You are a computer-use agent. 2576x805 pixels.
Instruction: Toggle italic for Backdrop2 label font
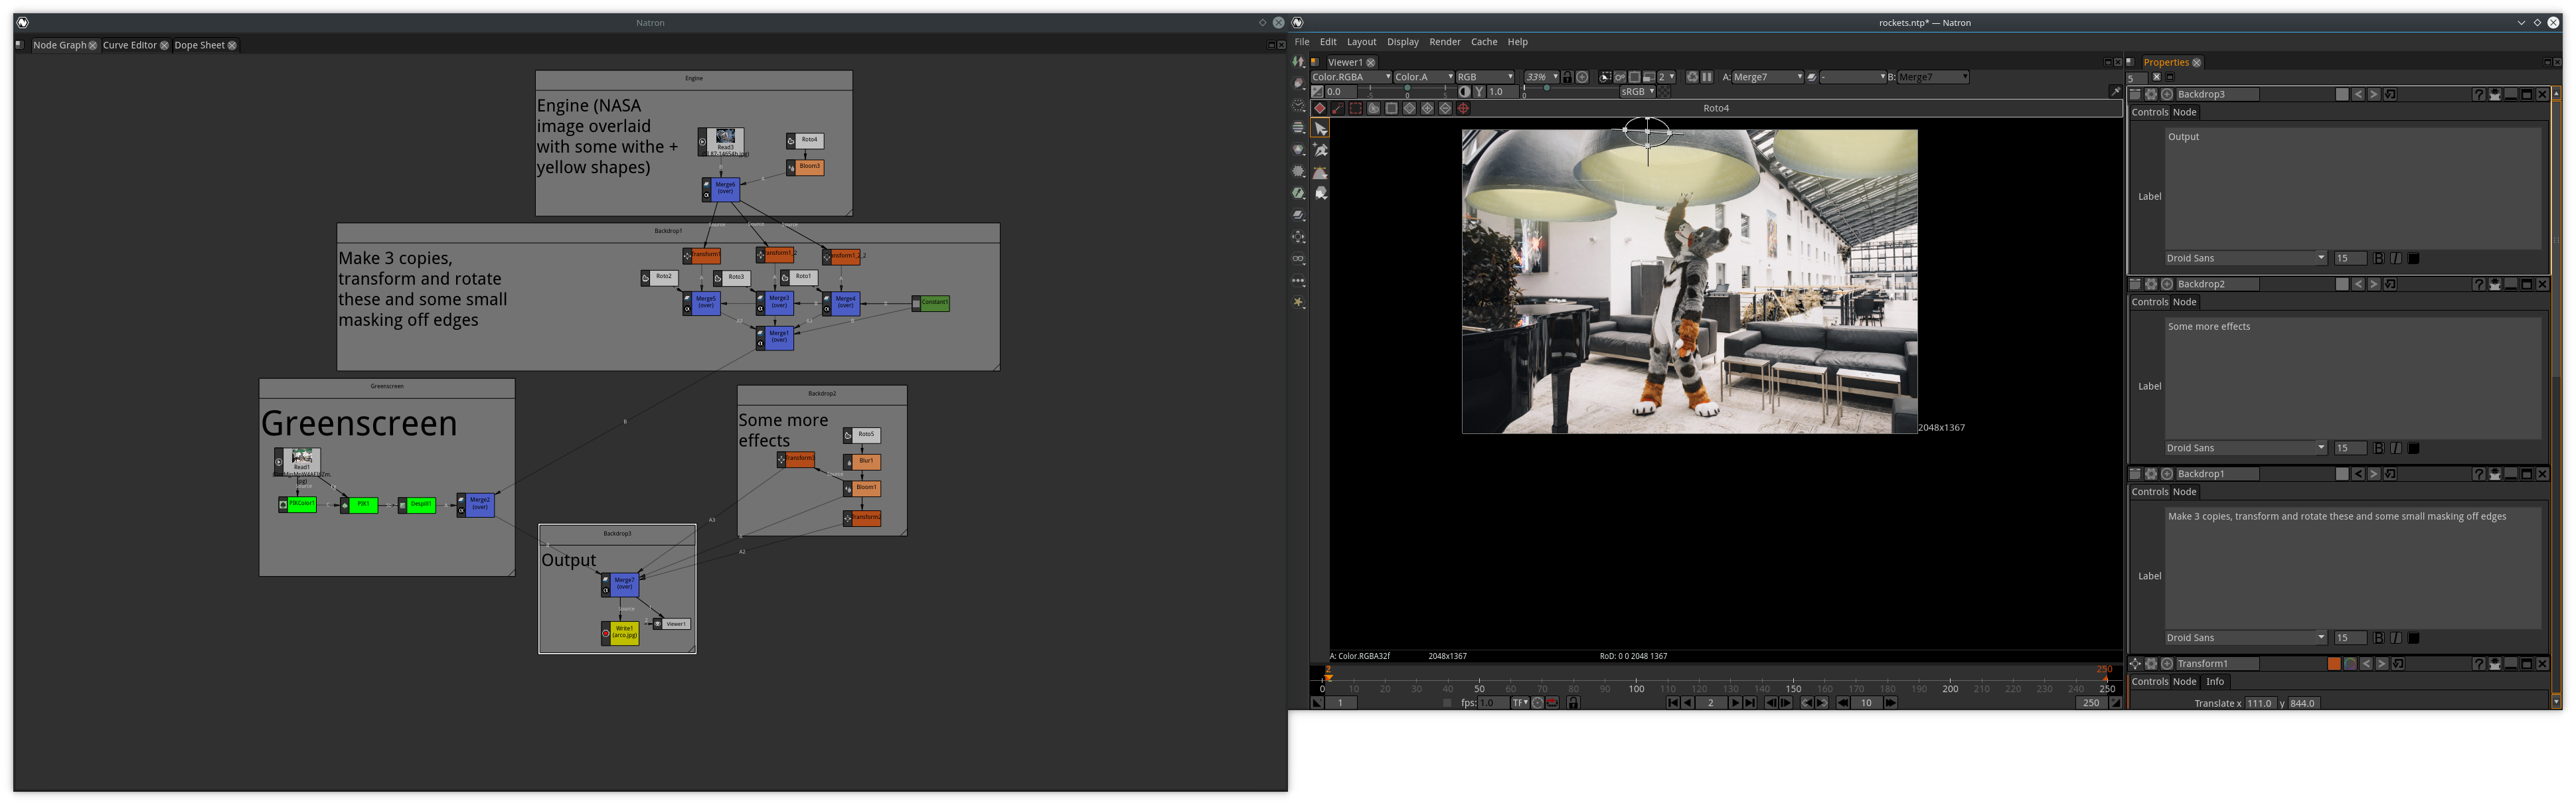click(2396, 448)
